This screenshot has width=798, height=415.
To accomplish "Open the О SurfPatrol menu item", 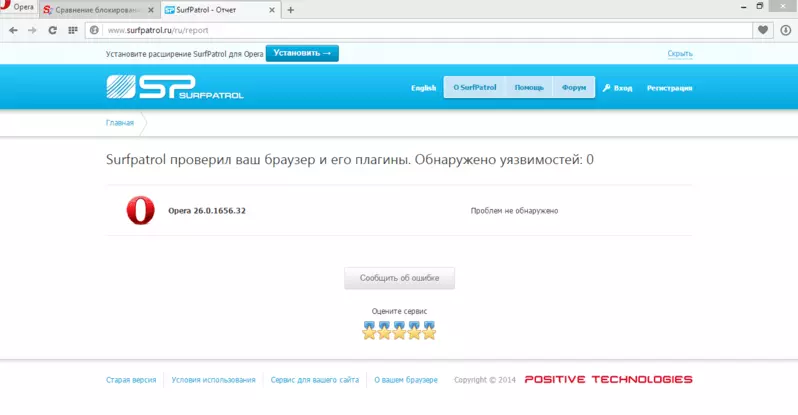I will [475, 88].
